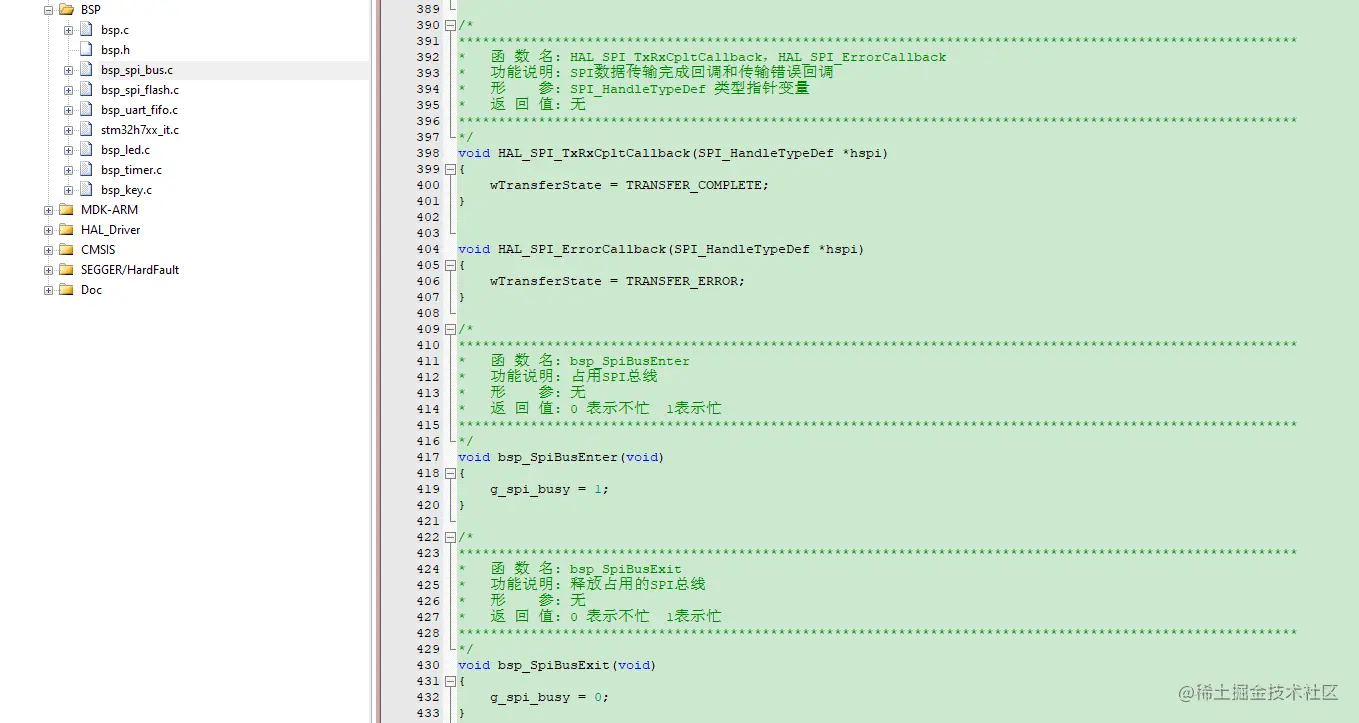Expand the CMSIS group
The height and width of the screenshot is (723, 1359).
click(x=49, y=250)
